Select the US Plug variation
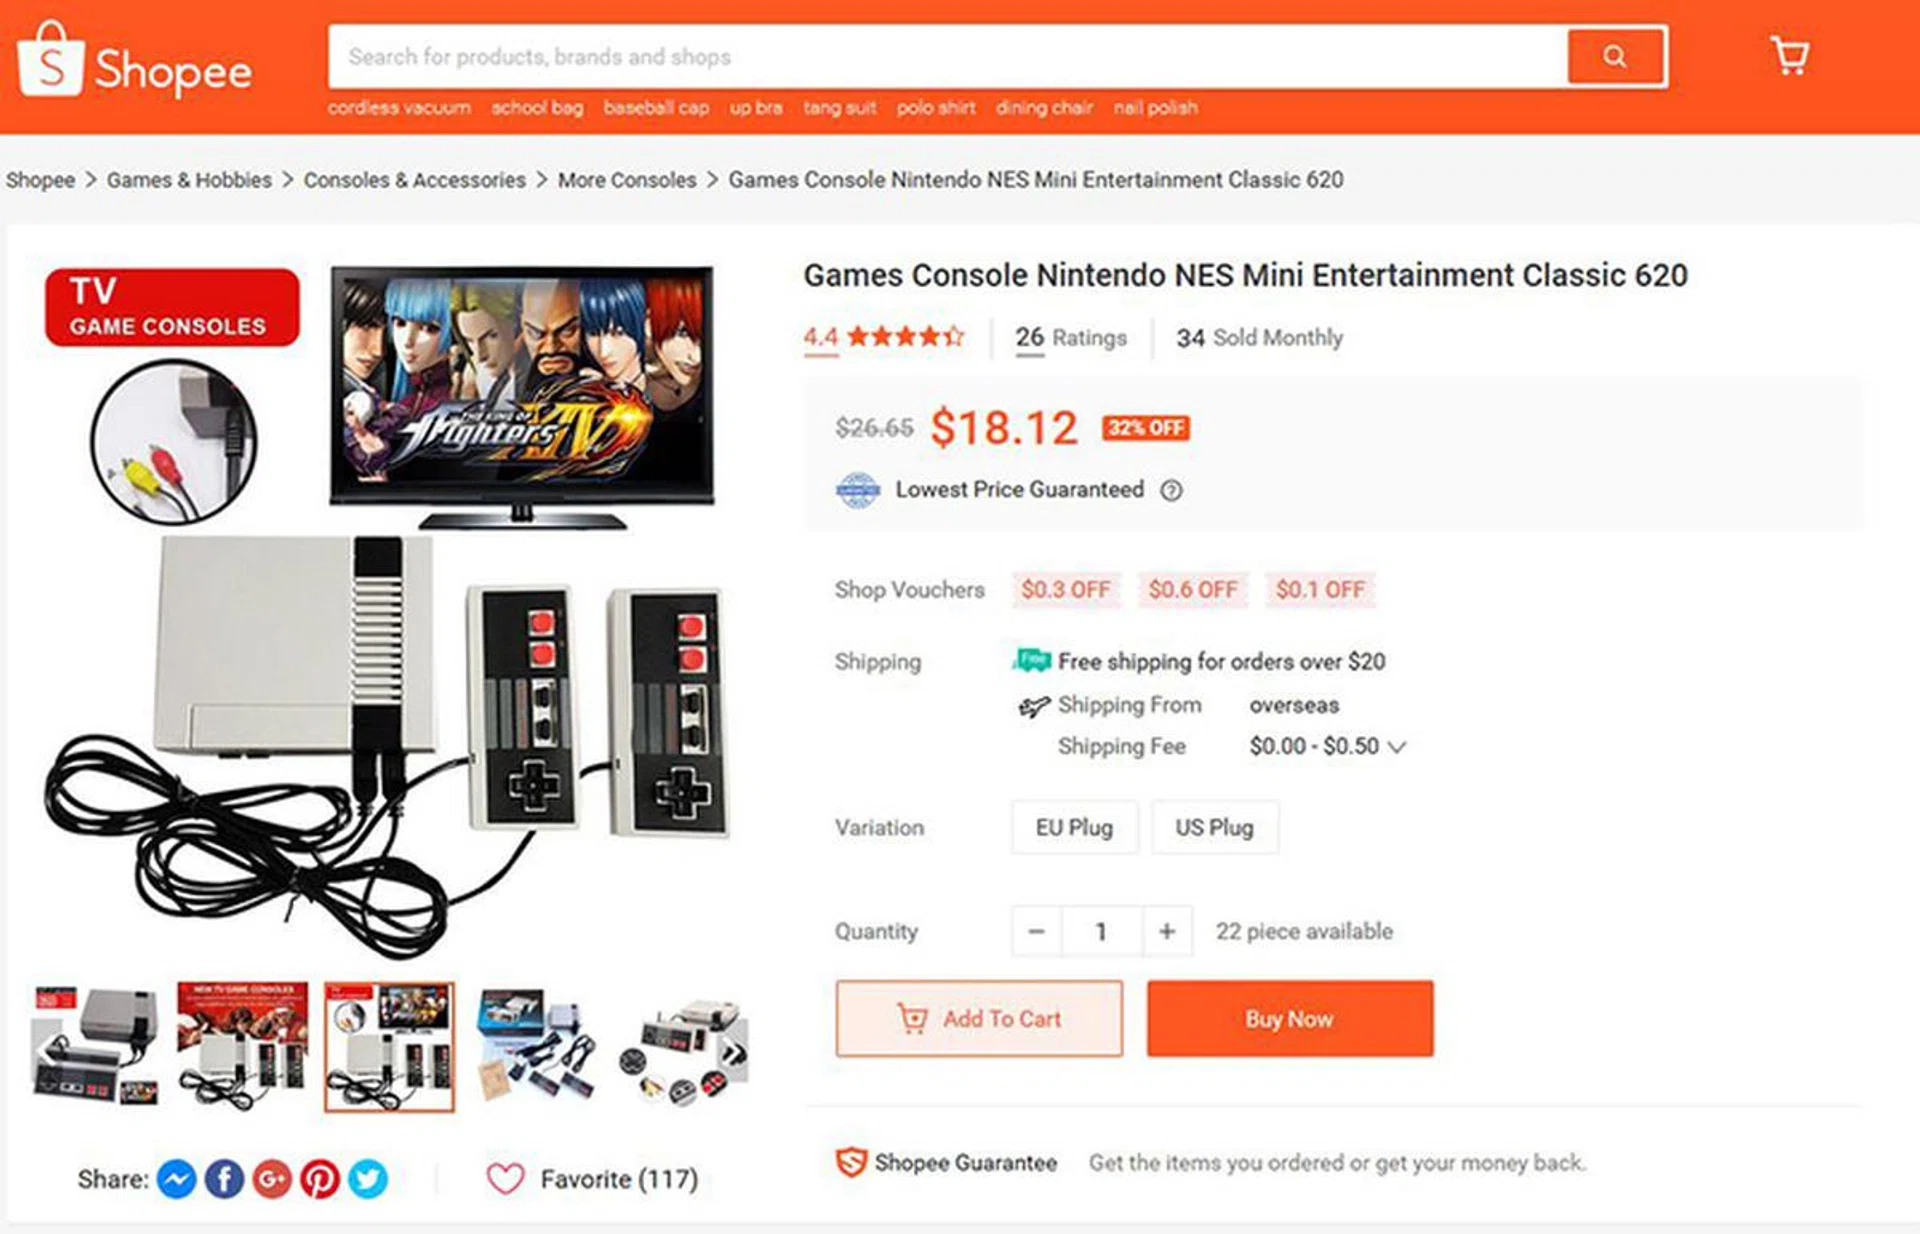1920x1234 pixels. tap(1214, 828)
